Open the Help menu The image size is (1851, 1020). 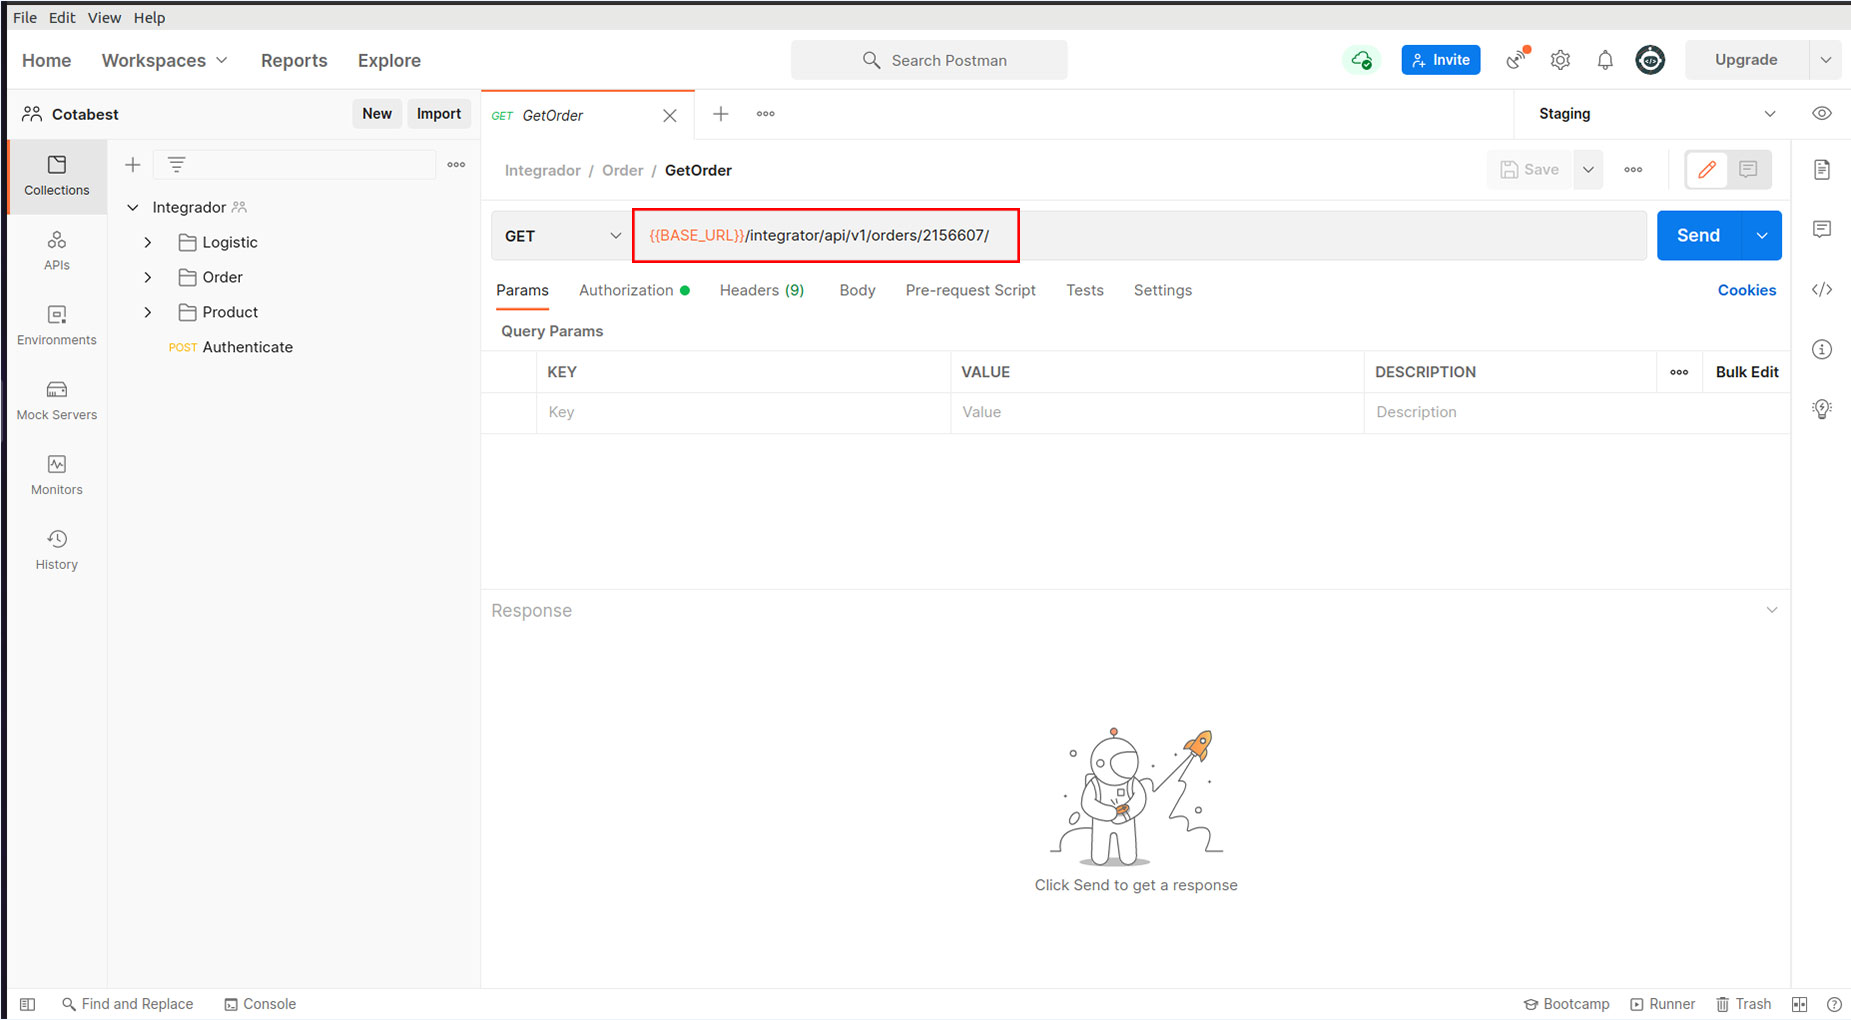click(149, 18)
